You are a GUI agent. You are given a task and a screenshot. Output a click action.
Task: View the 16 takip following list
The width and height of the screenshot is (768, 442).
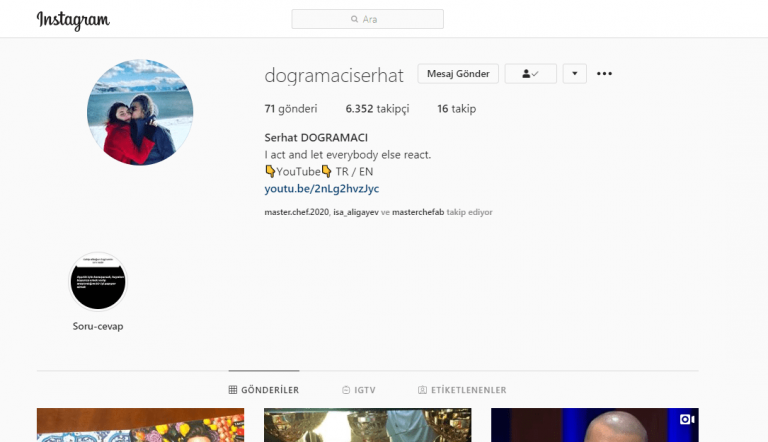click(x=456, y=108)
